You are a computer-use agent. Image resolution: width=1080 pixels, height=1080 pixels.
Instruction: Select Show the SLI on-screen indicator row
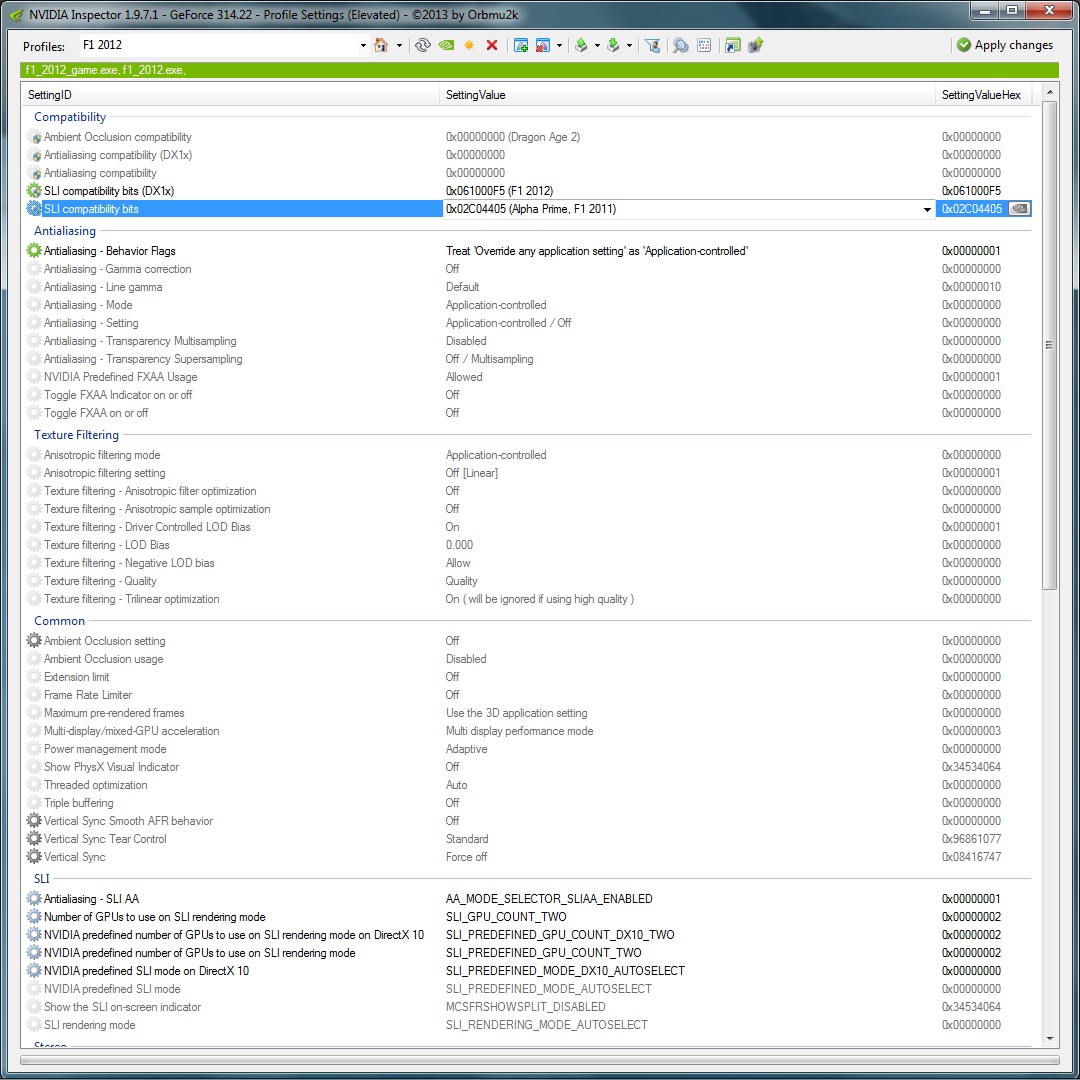point(528,1007)
